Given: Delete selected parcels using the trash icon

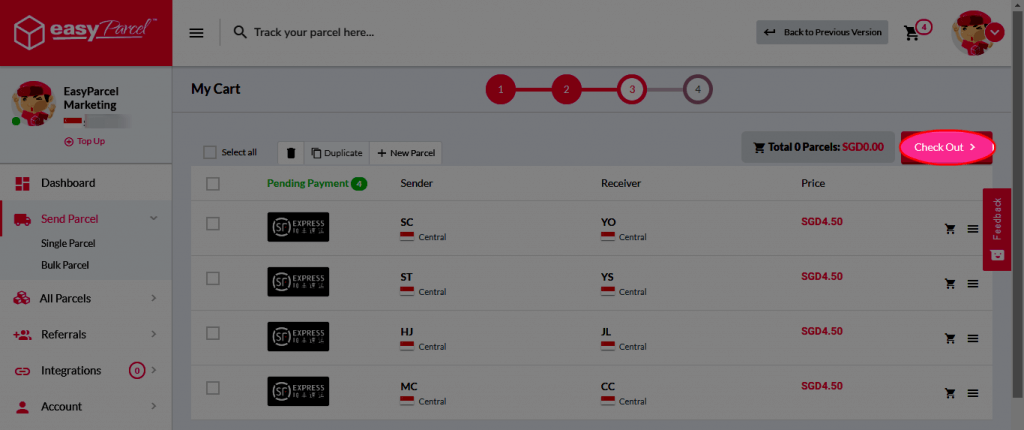Looking at the screenshot, I should point(291,153).
